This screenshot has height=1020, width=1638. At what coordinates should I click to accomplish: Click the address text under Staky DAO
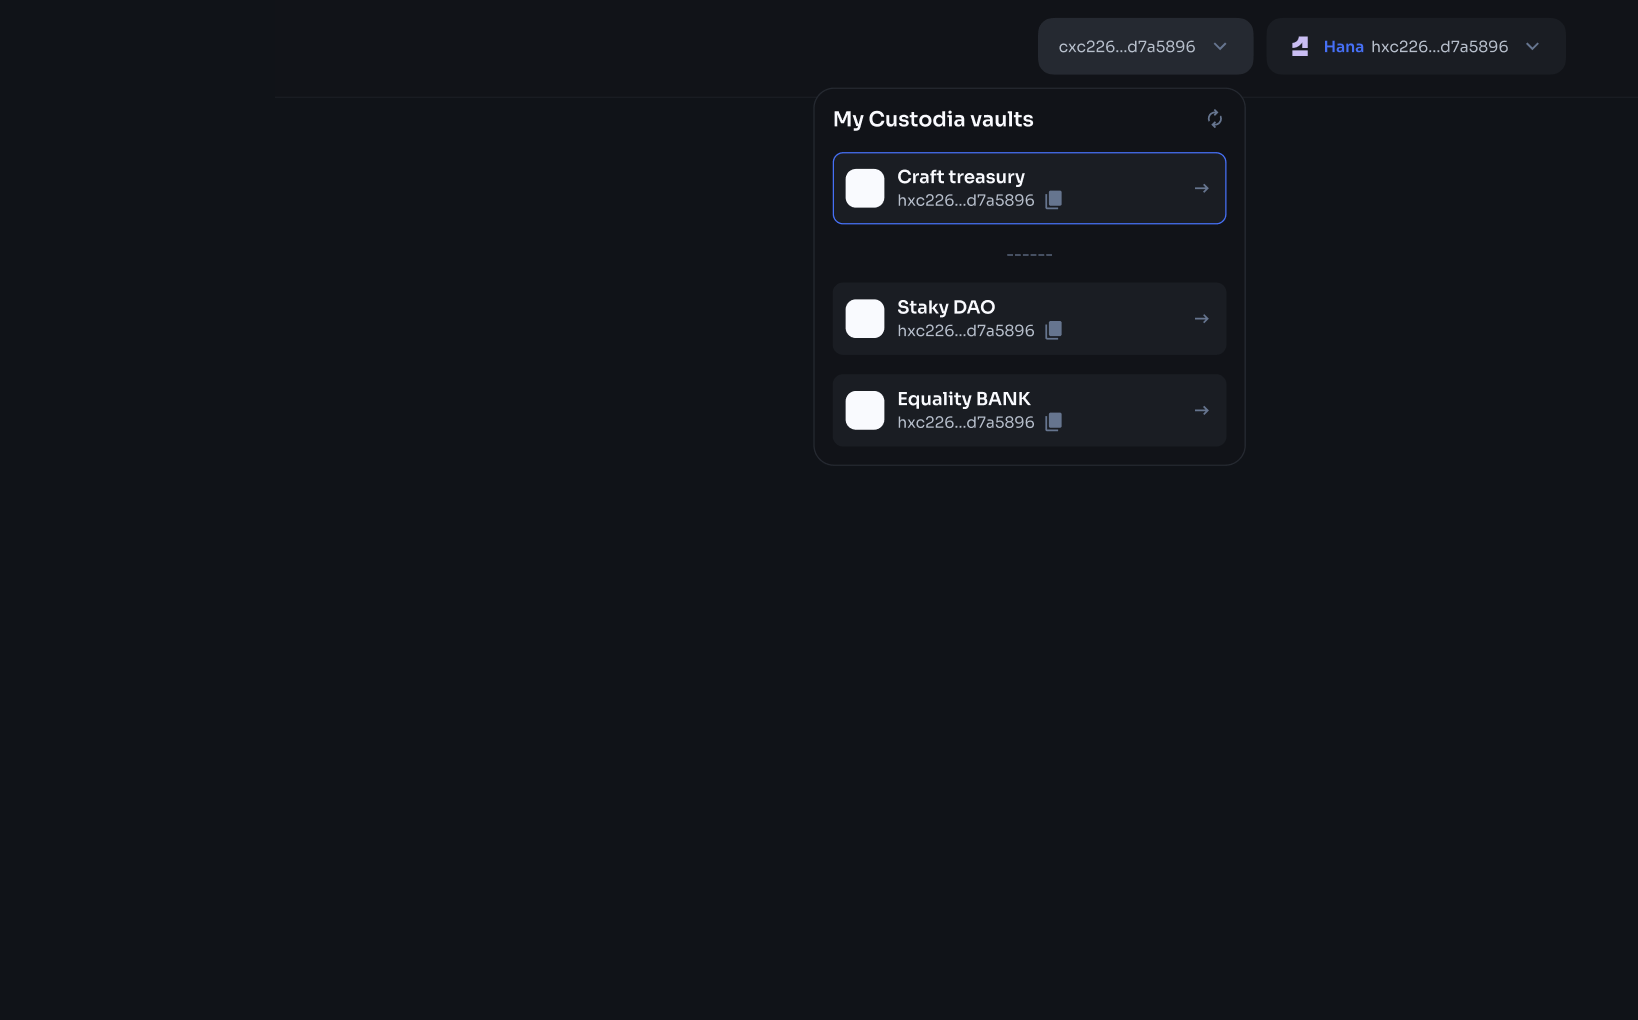coord(965,331)
